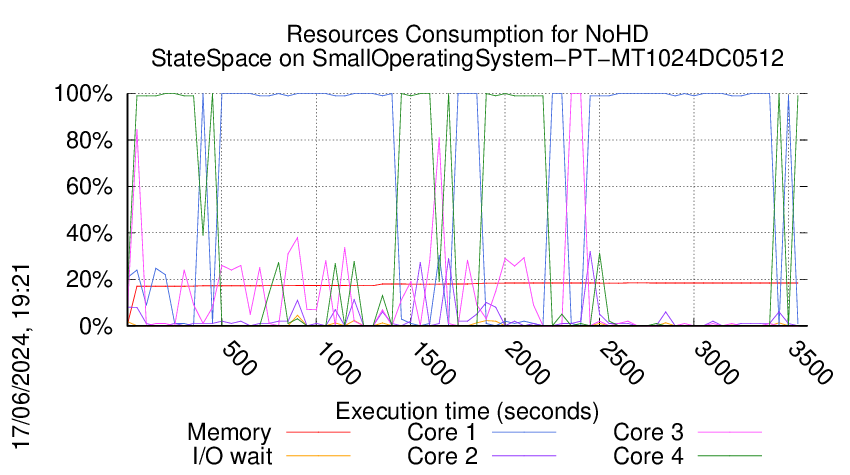
Task: Click the '0%' y-axis label
Action: tap(96, 326)
